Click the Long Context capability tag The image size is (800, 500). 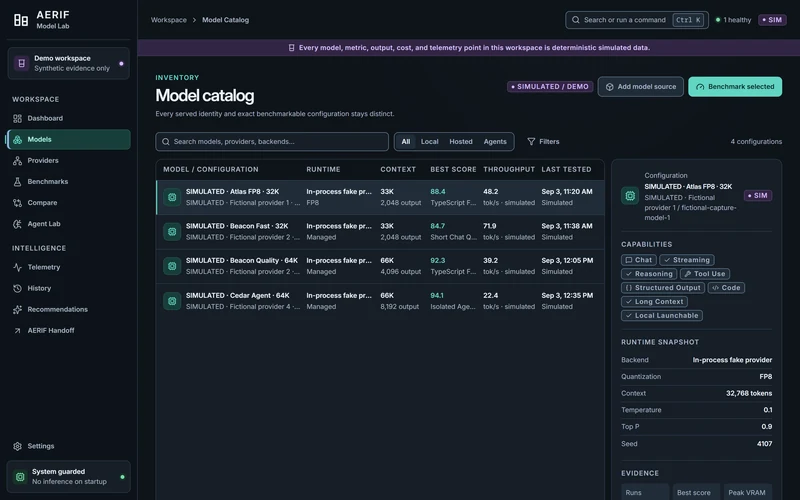(x=654, y=302)
